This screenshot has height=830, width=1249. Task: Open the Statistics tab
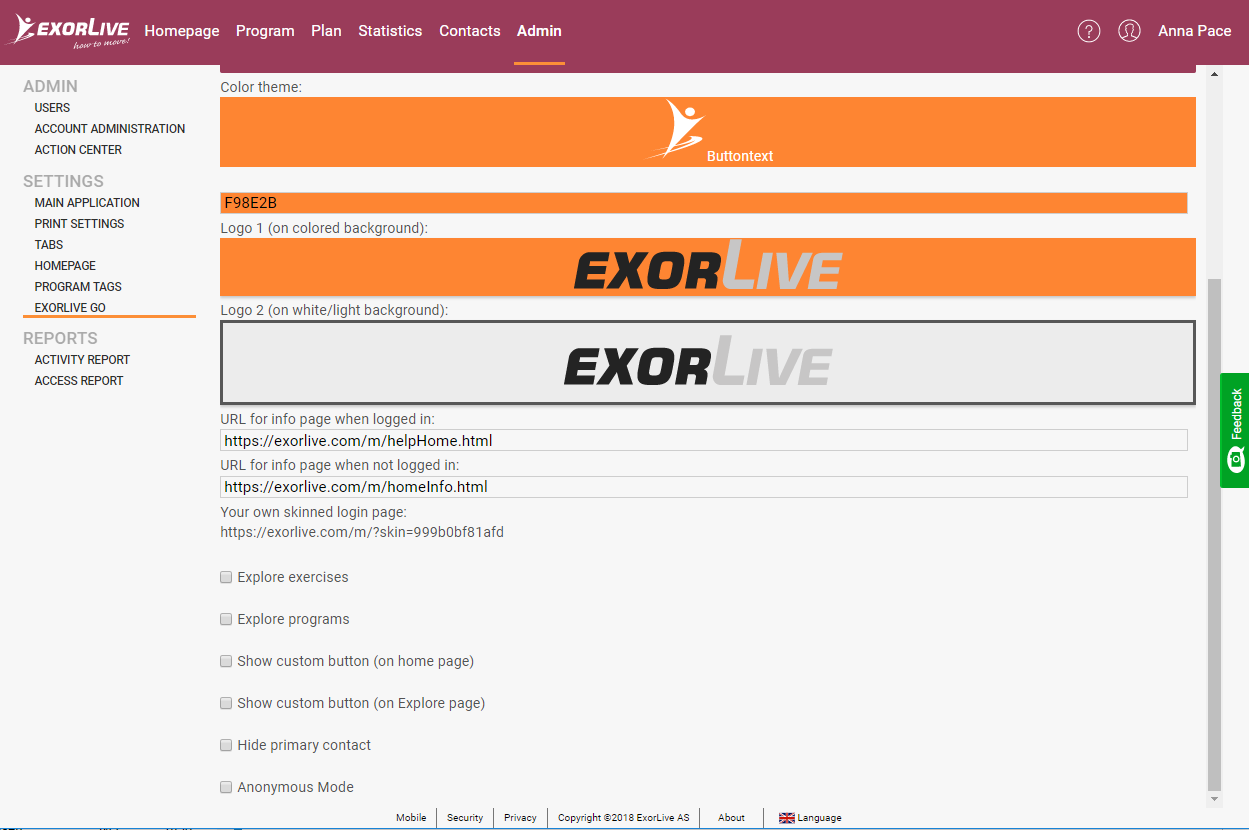(x=390, y=31)
